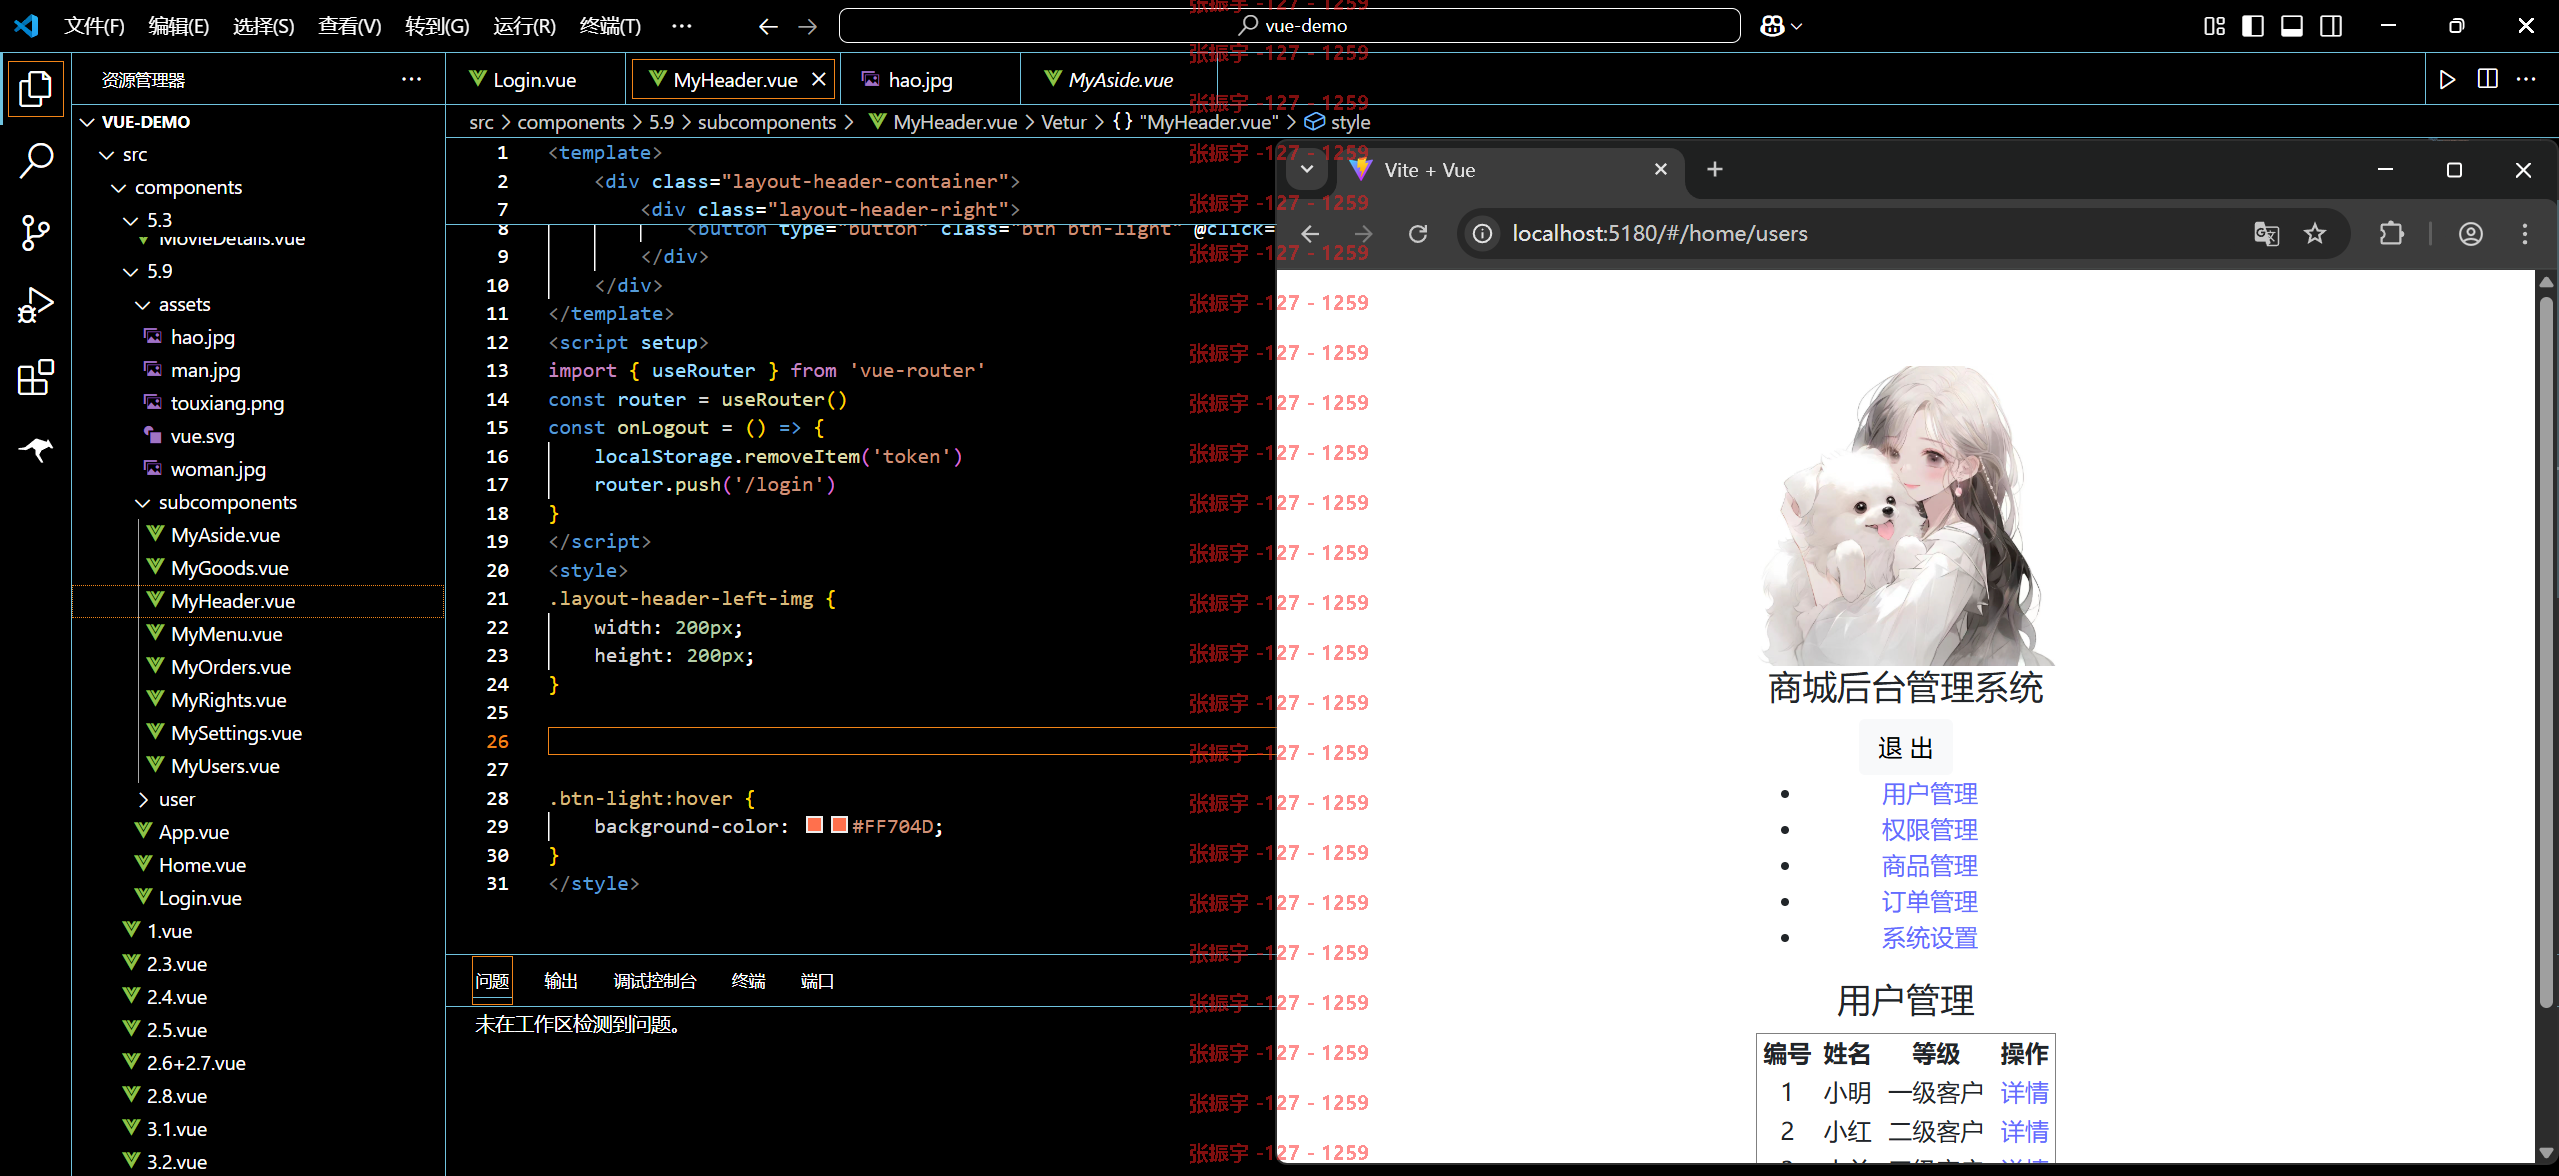Click 详情 for user 小明
This screenshot has width=2559, height=1176.
(2024, 1093)
